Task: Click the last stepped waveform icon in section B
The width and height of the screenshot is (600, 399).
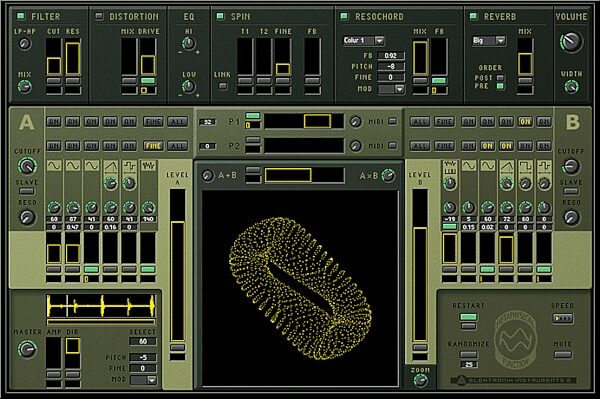Action: [x=544, y=166]
